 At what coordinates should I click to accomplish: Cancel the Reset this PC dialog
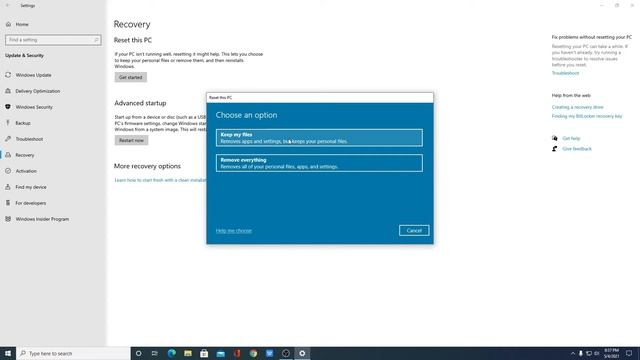tap(414, 231)
